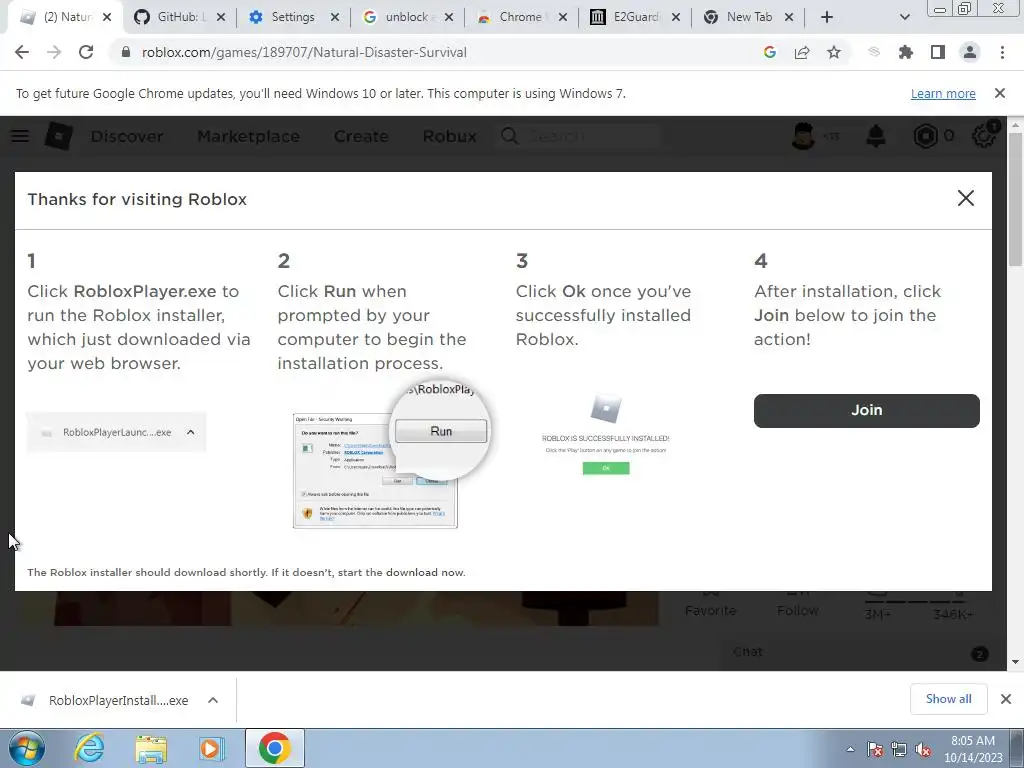Image resolution: width=1024 pixels, height=768 pixels.
Task: Show hidden system tray icons
Action: (850, 749)
